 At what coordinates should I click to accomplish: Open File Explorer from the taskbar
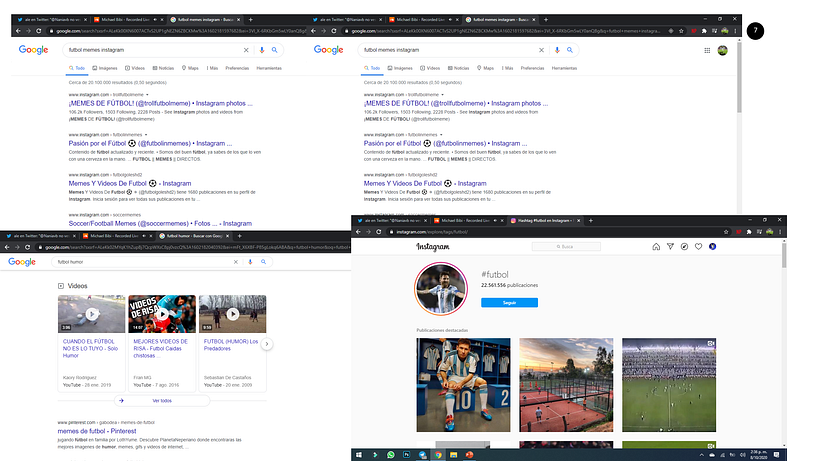pyautogui.click(x=453, y=455)
